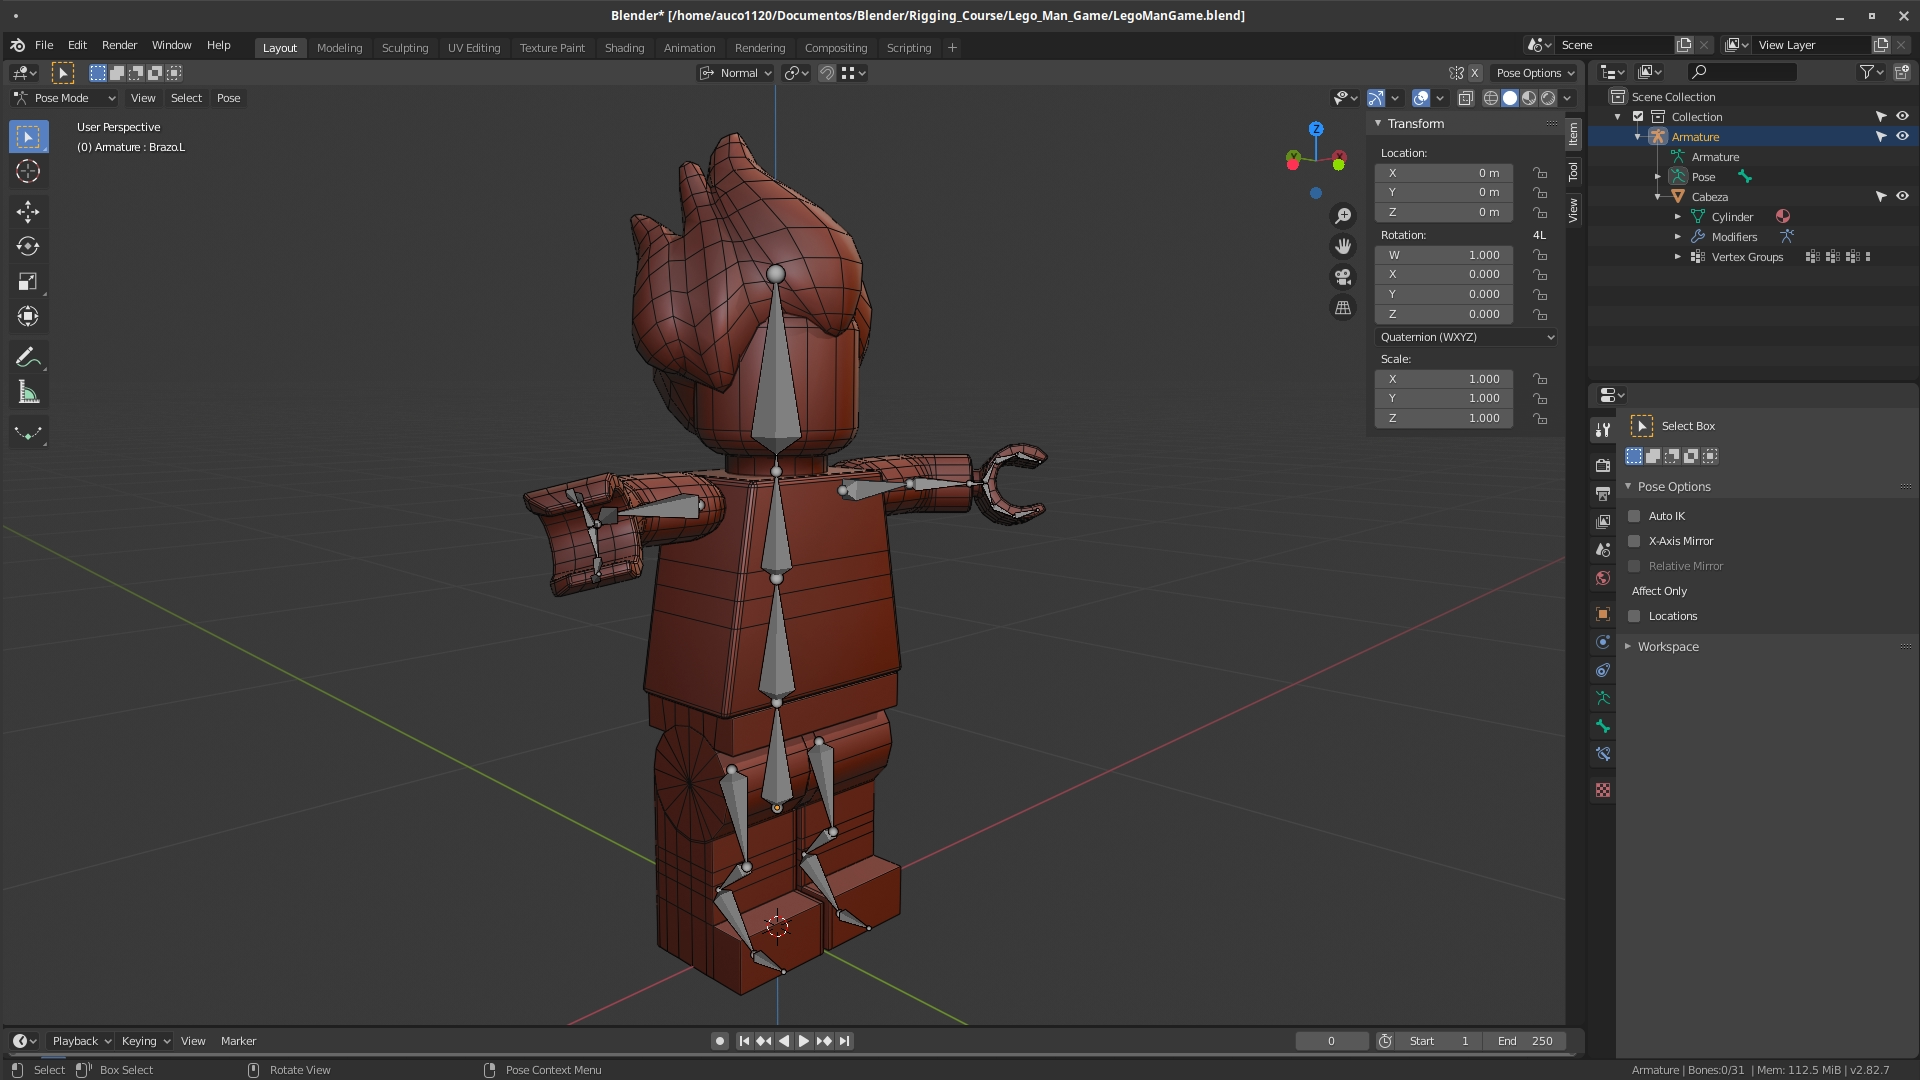The height and width of the screenshot is (1080, 1920).
Task: Hide the Cabeza object in outliner
Action: (x=1902, y=197)
